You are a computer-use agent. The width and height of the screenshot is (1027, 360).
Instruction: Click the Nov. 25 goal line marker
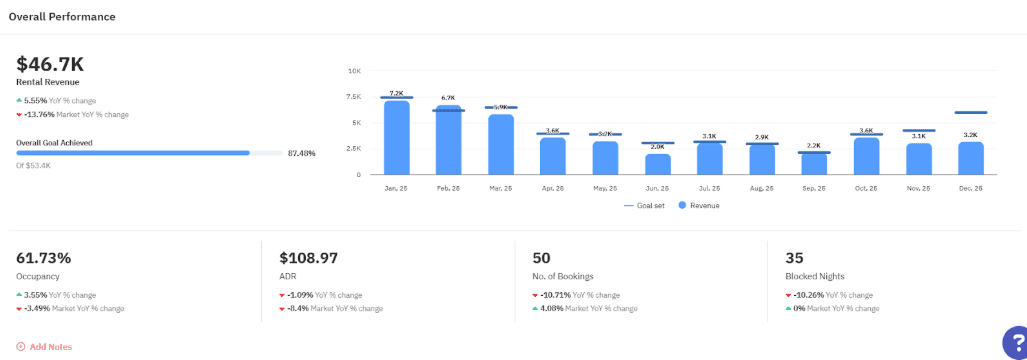pos(919,130)
